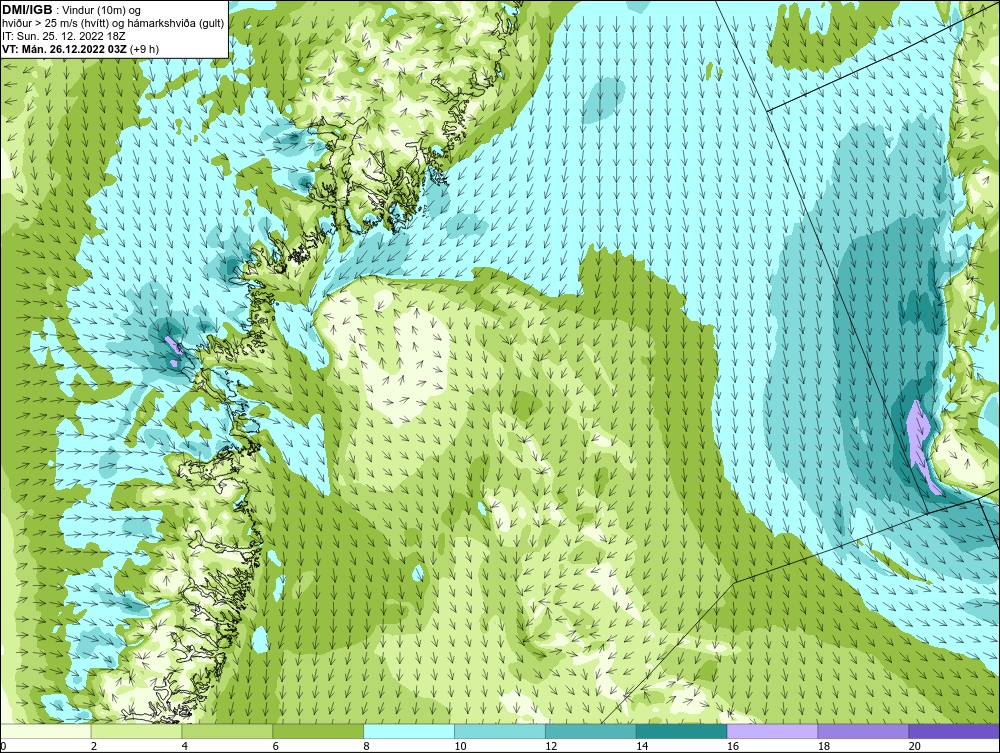Click the 'hviður > 25 m/s (hvítt)' text line
This screenshot has width=1000, height=753.
(113, 23)
